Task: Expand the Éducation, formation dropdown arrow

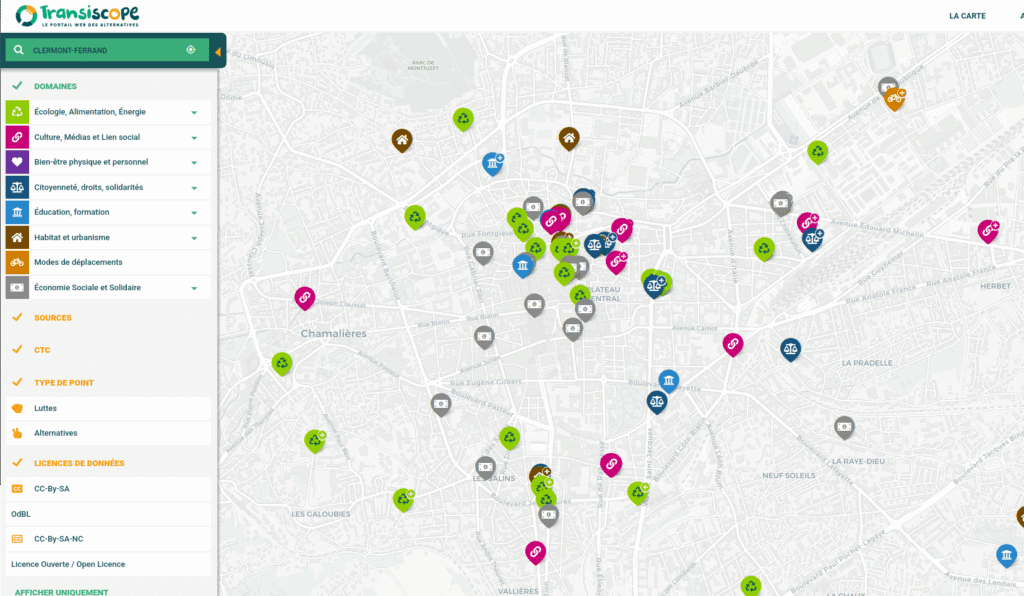Action: [x=194, y=212]
